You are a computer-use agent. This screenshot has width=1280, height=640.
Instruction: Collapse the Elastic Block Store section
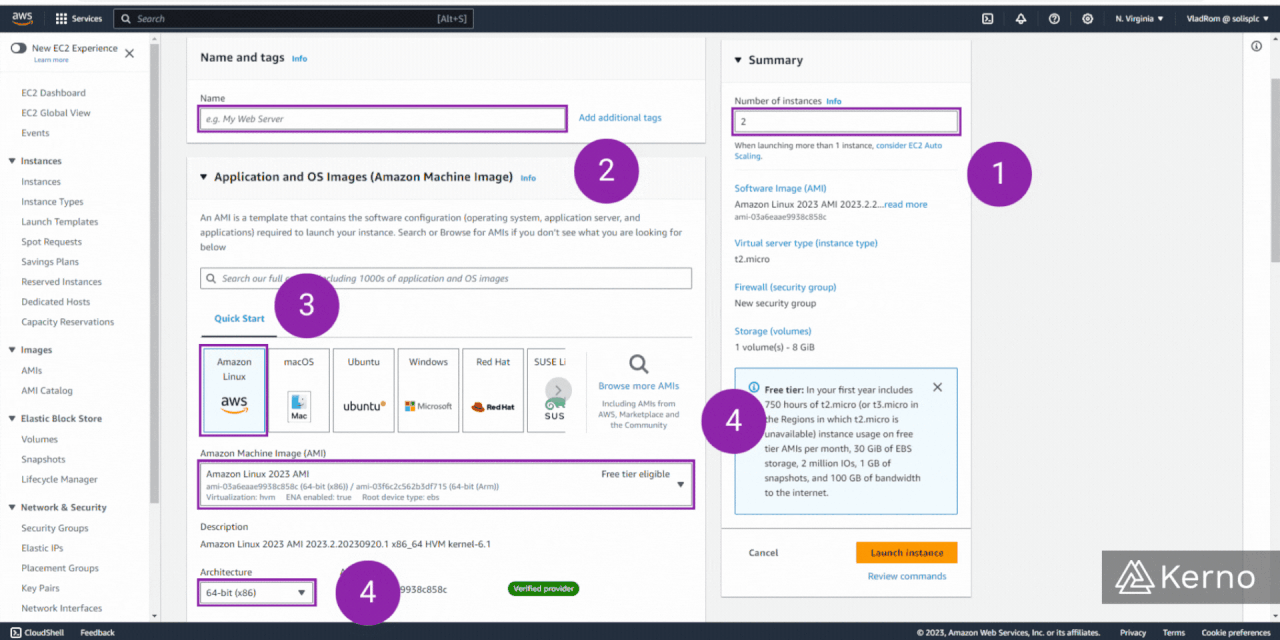pos(12,418)
